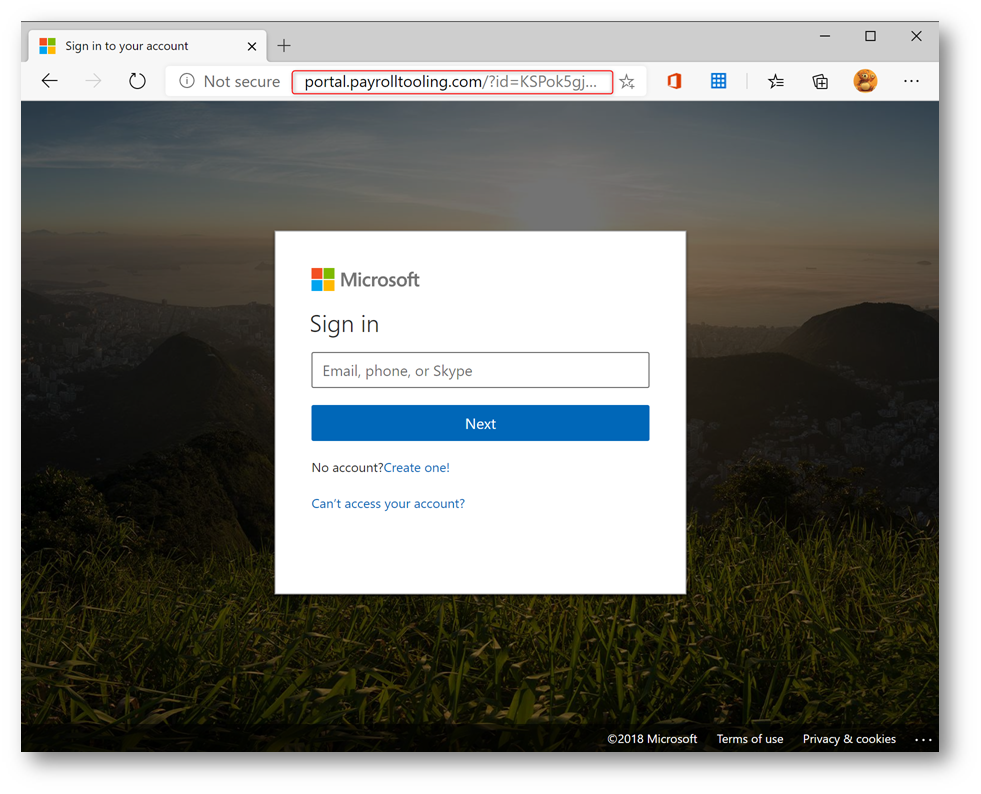981x794 pixels.
Task: Open browser Settings and more menu
Action: (x=912, y=81)
